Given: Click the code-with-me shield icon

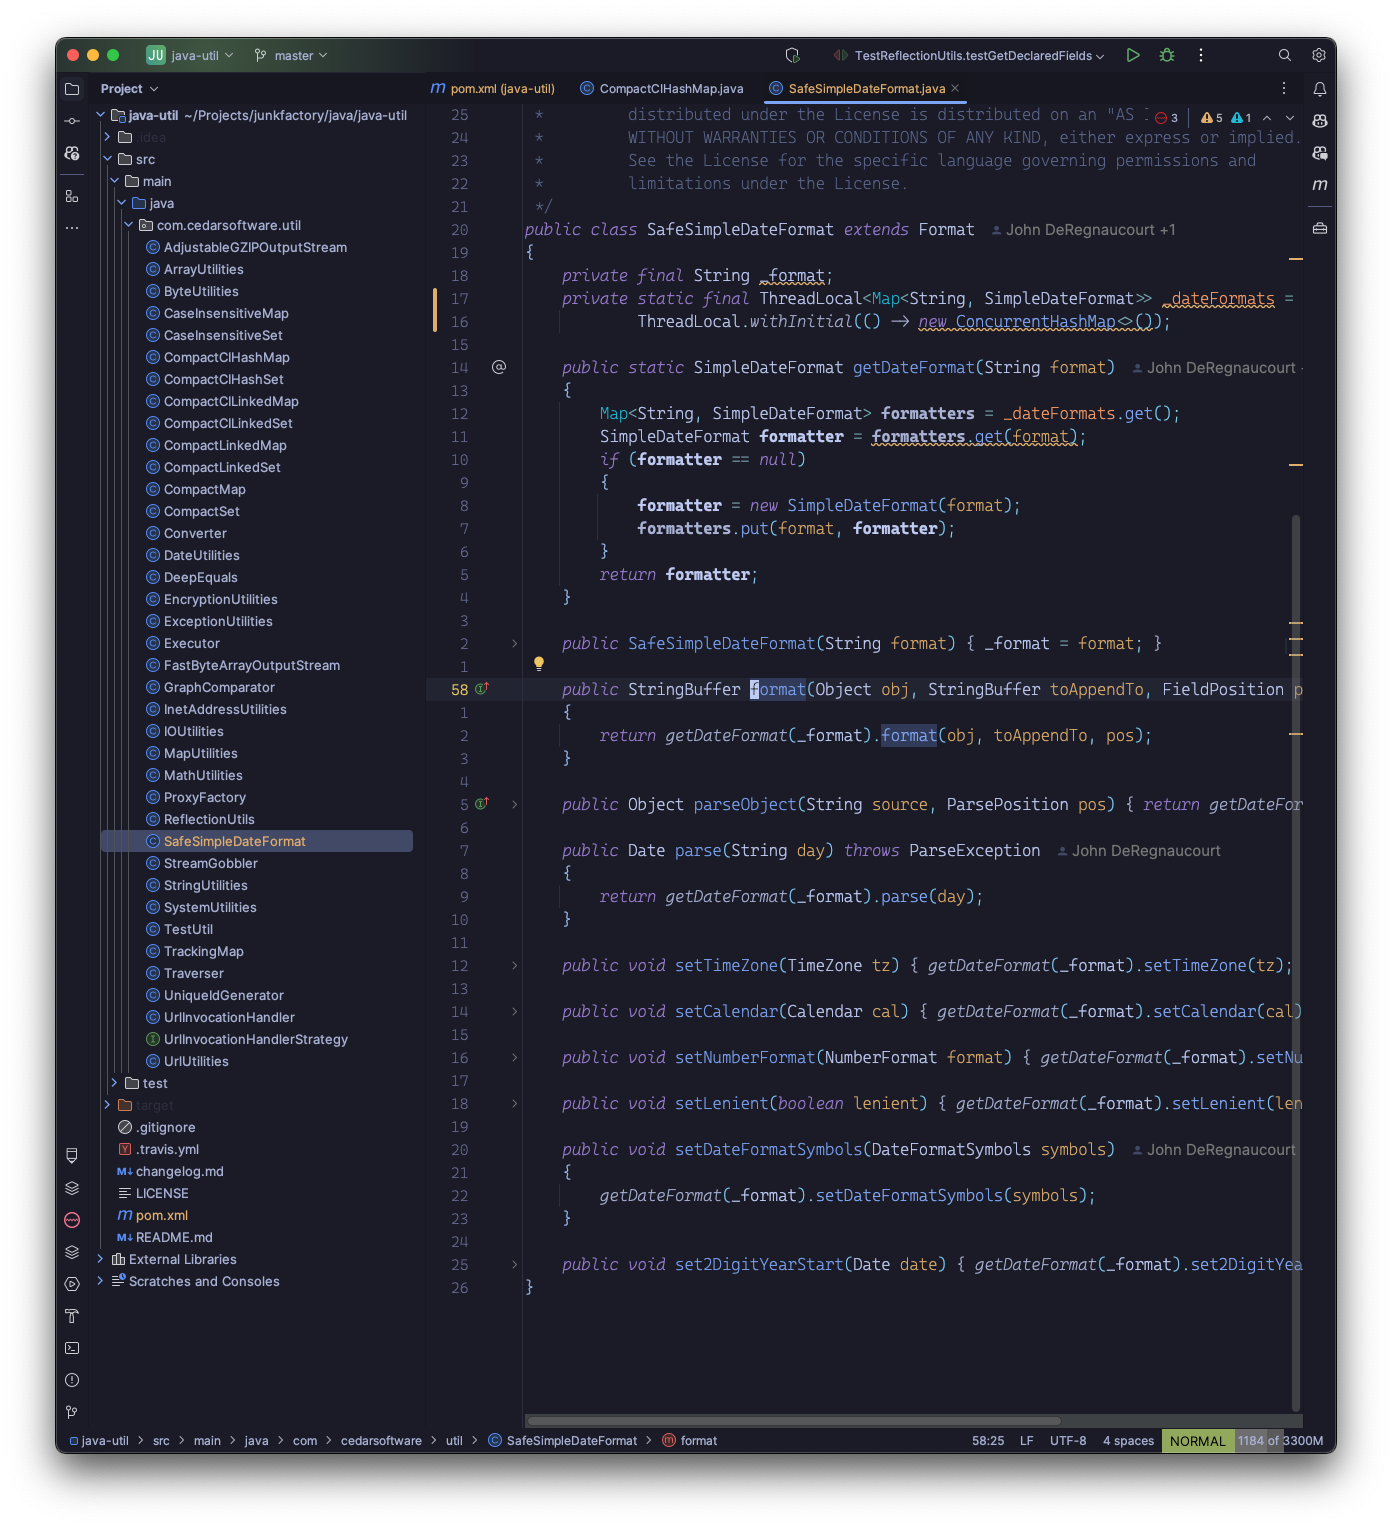Looking at the screenshot, I should [792, 56].
